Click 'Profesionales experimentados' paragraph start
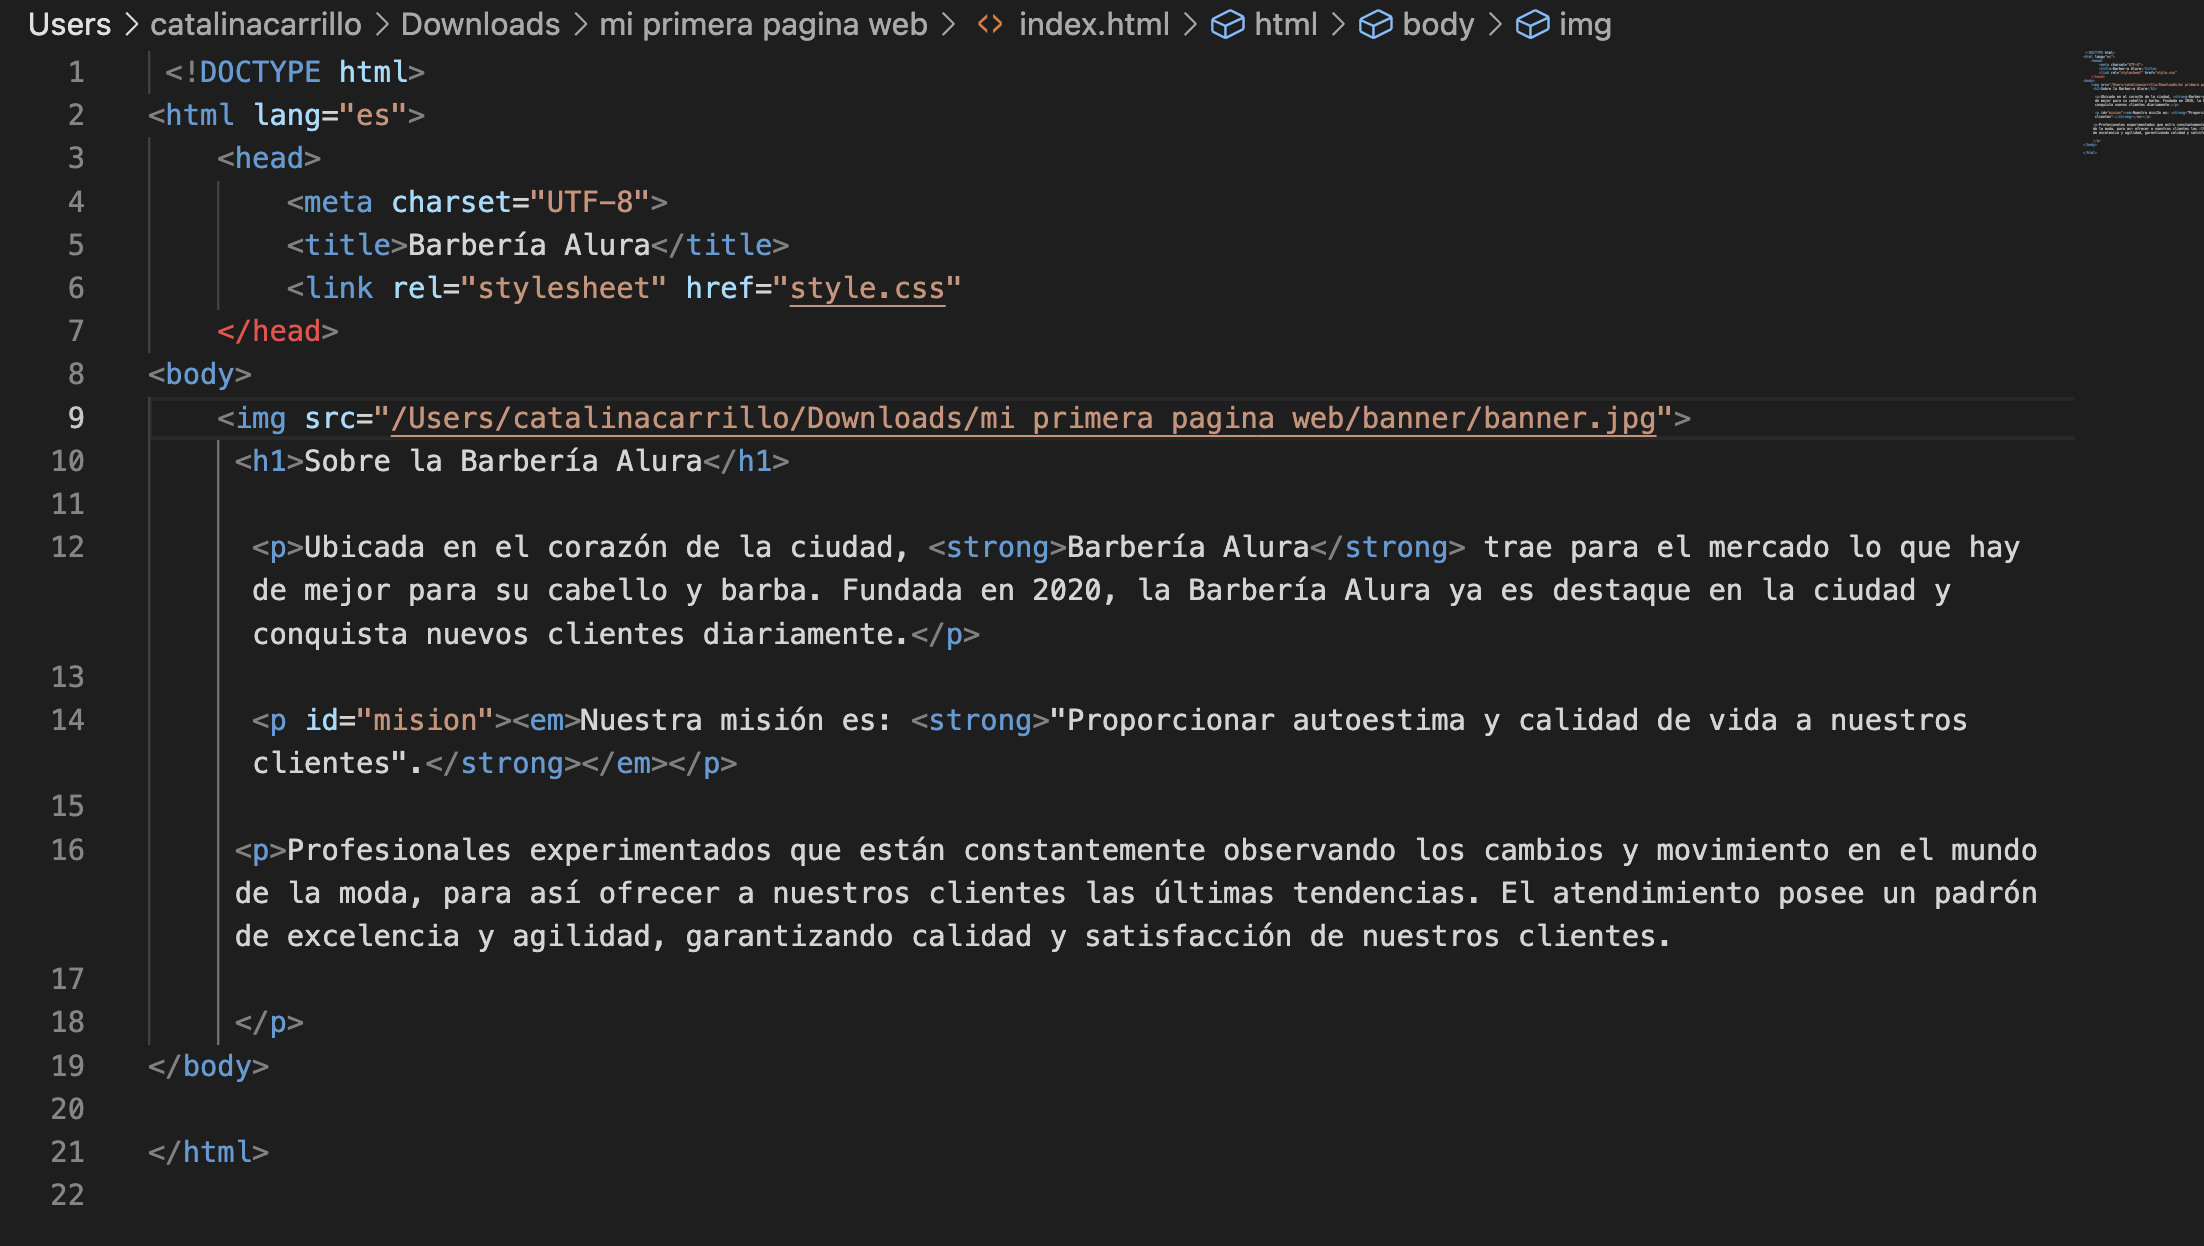 pyautogui.click(x=529, y=850)
